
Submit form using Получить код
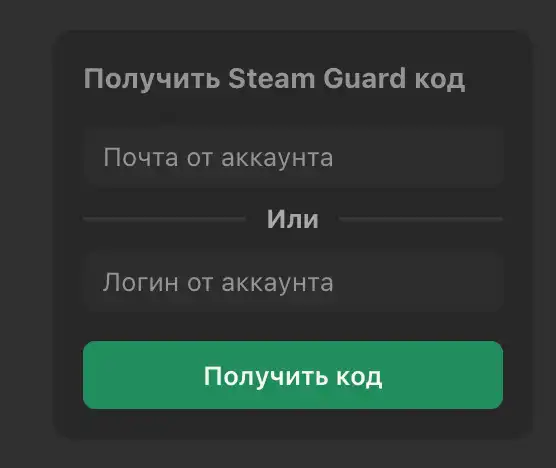(x=293, y=375)
